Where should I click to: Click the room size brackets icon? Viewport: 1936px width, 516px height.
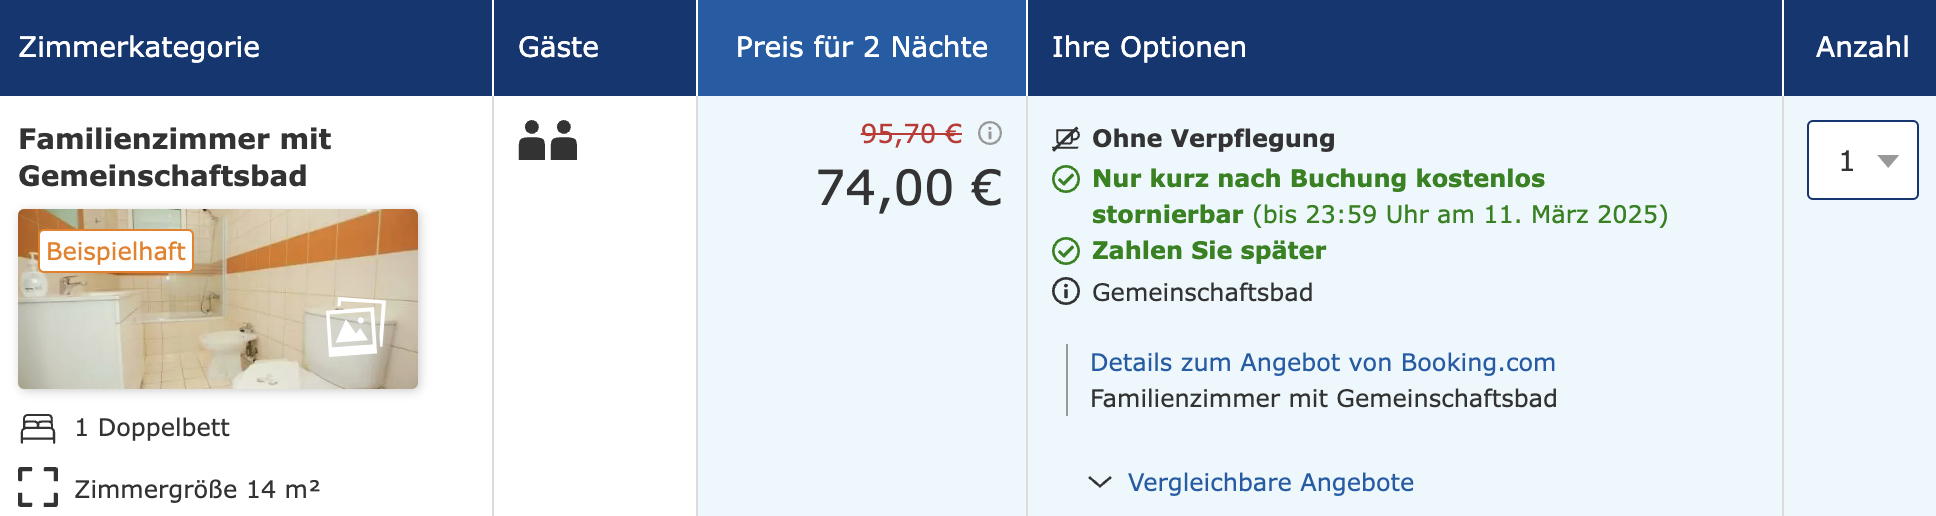[x=38, y=487]
